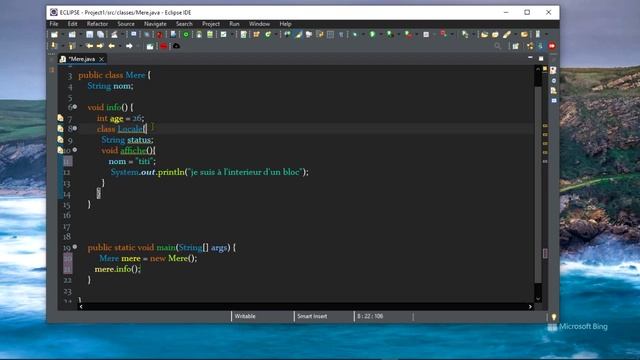Open the Debug configurations dropdown arrow
Screen dimensions: 640x360
(363, 35)
